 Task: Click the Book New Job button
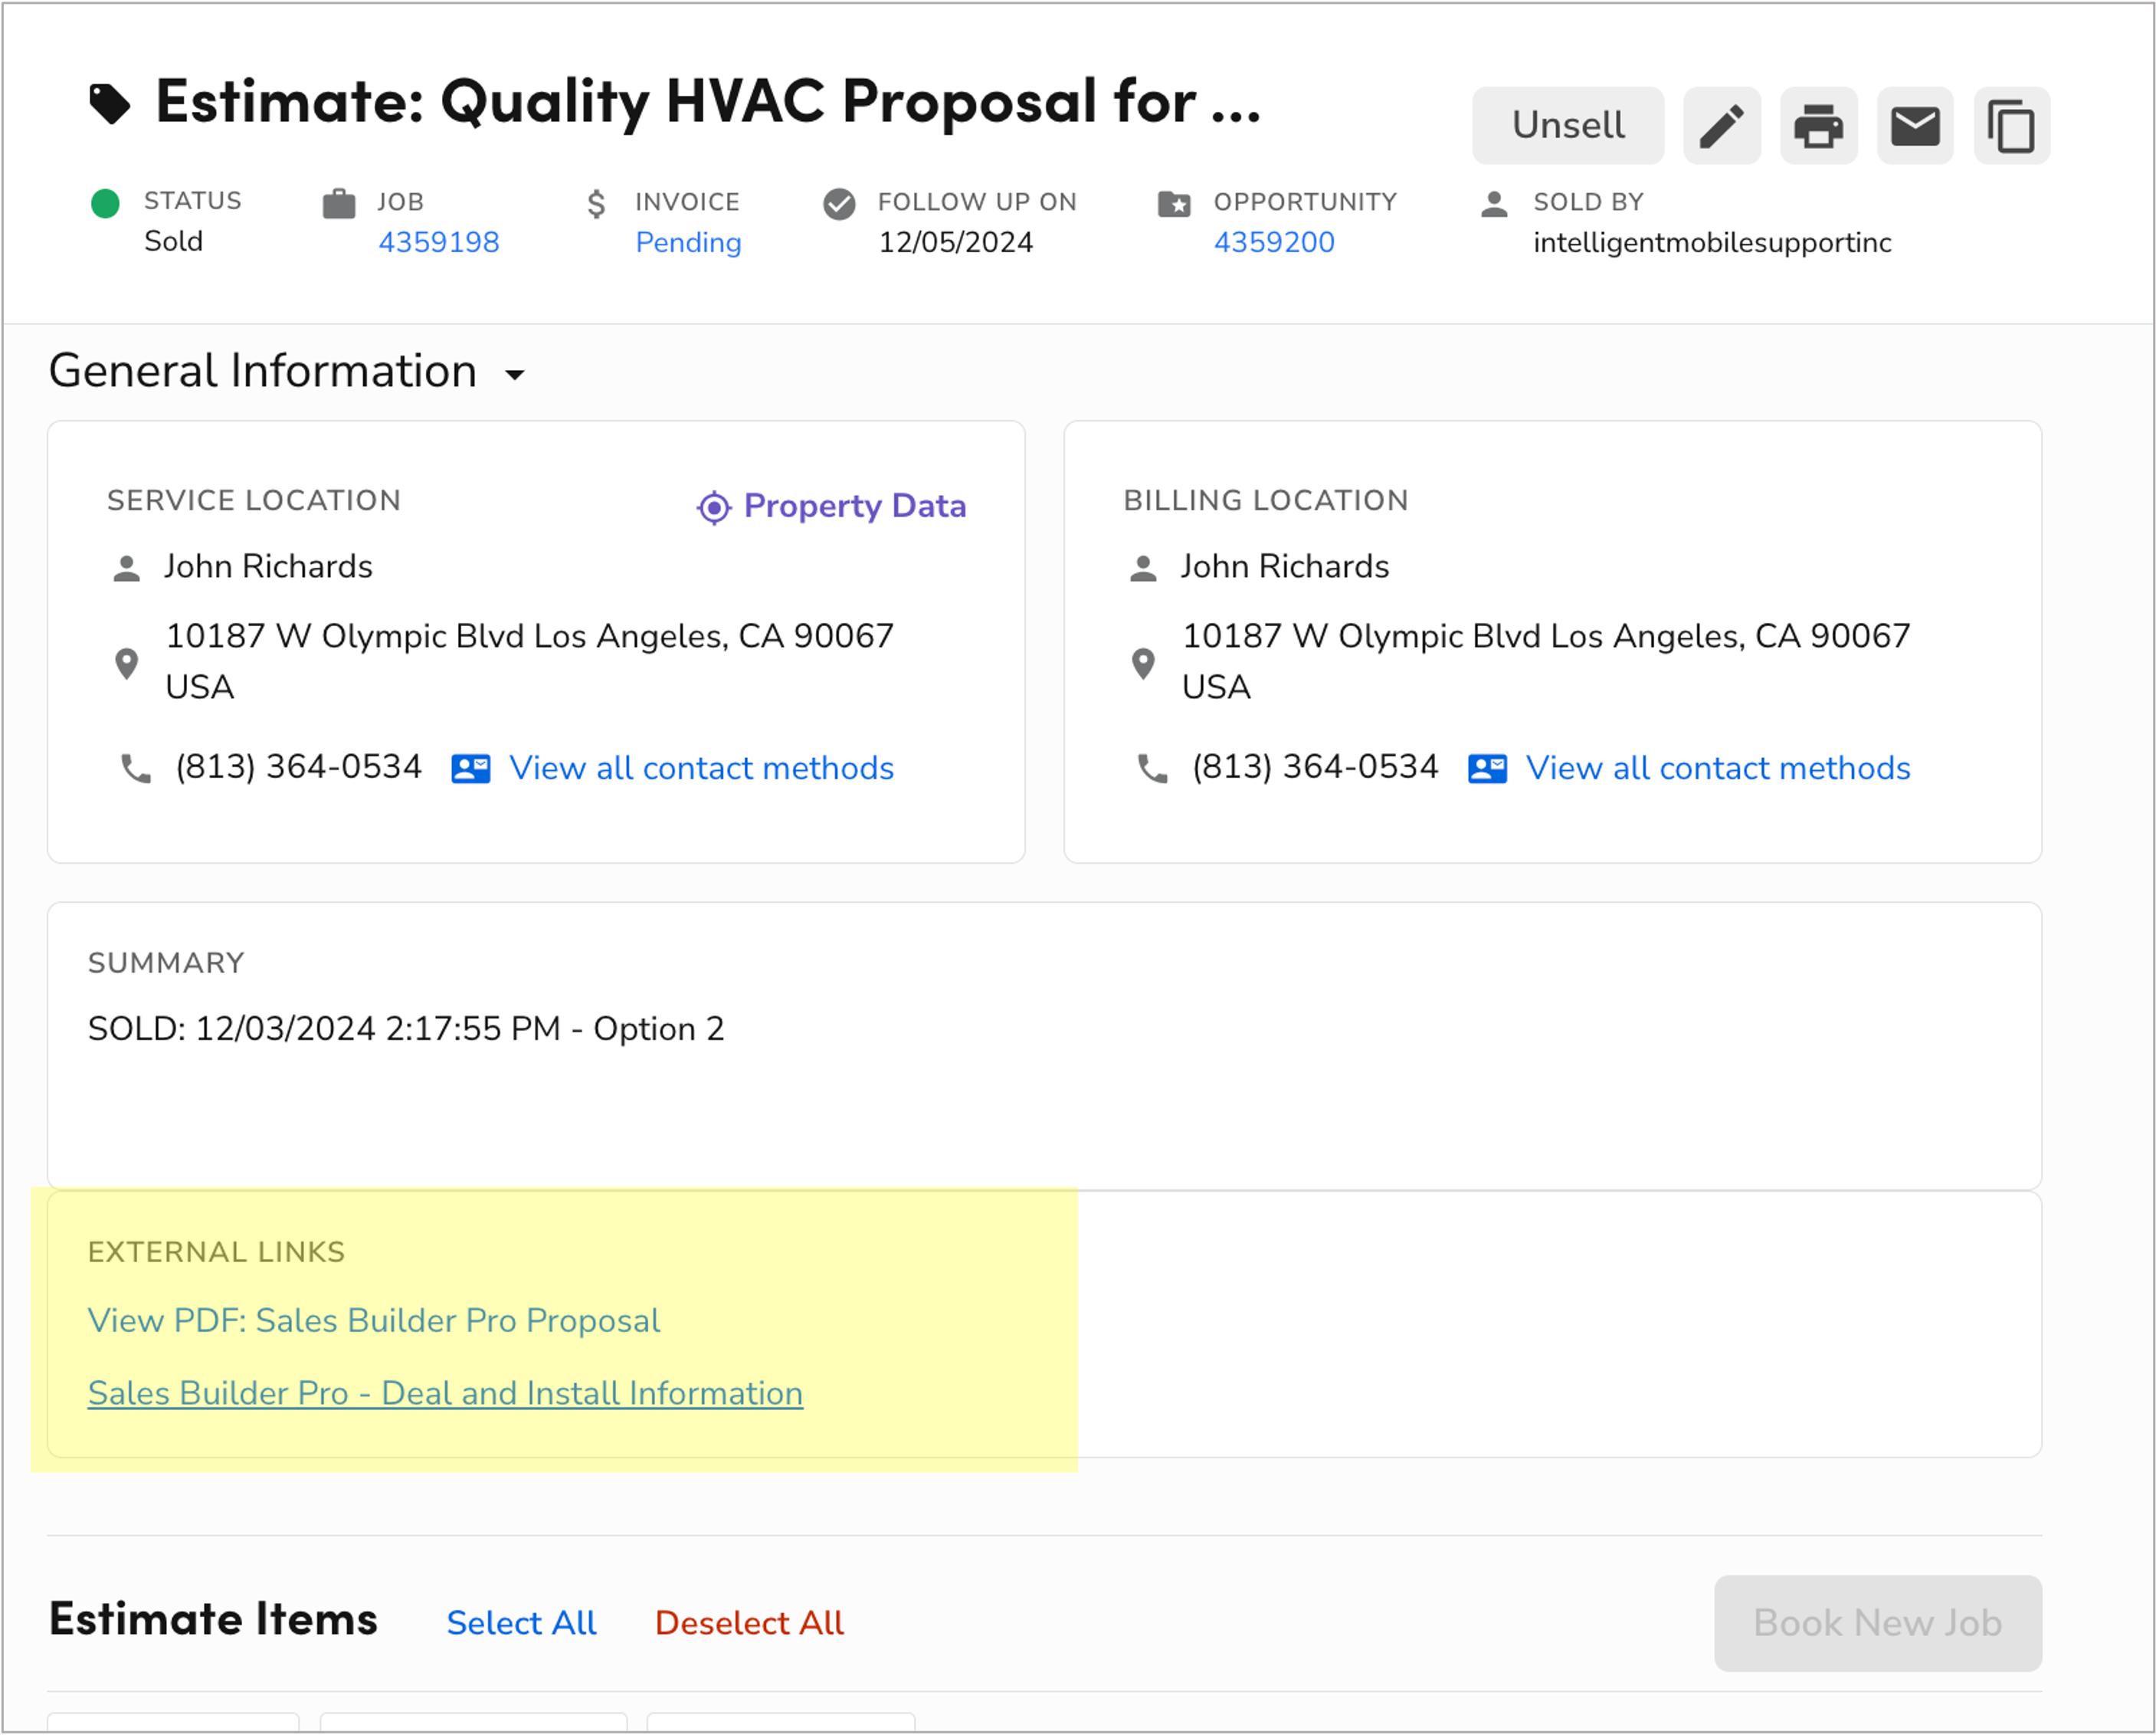(x=1877, y=1623)
